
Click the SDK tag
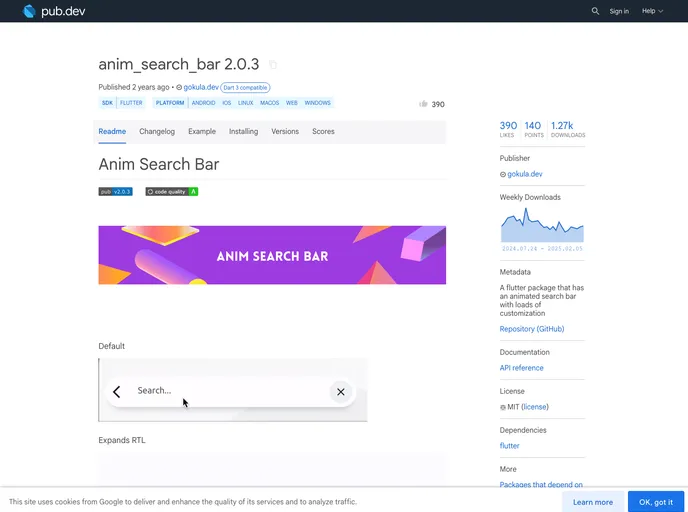click(107, 103)
